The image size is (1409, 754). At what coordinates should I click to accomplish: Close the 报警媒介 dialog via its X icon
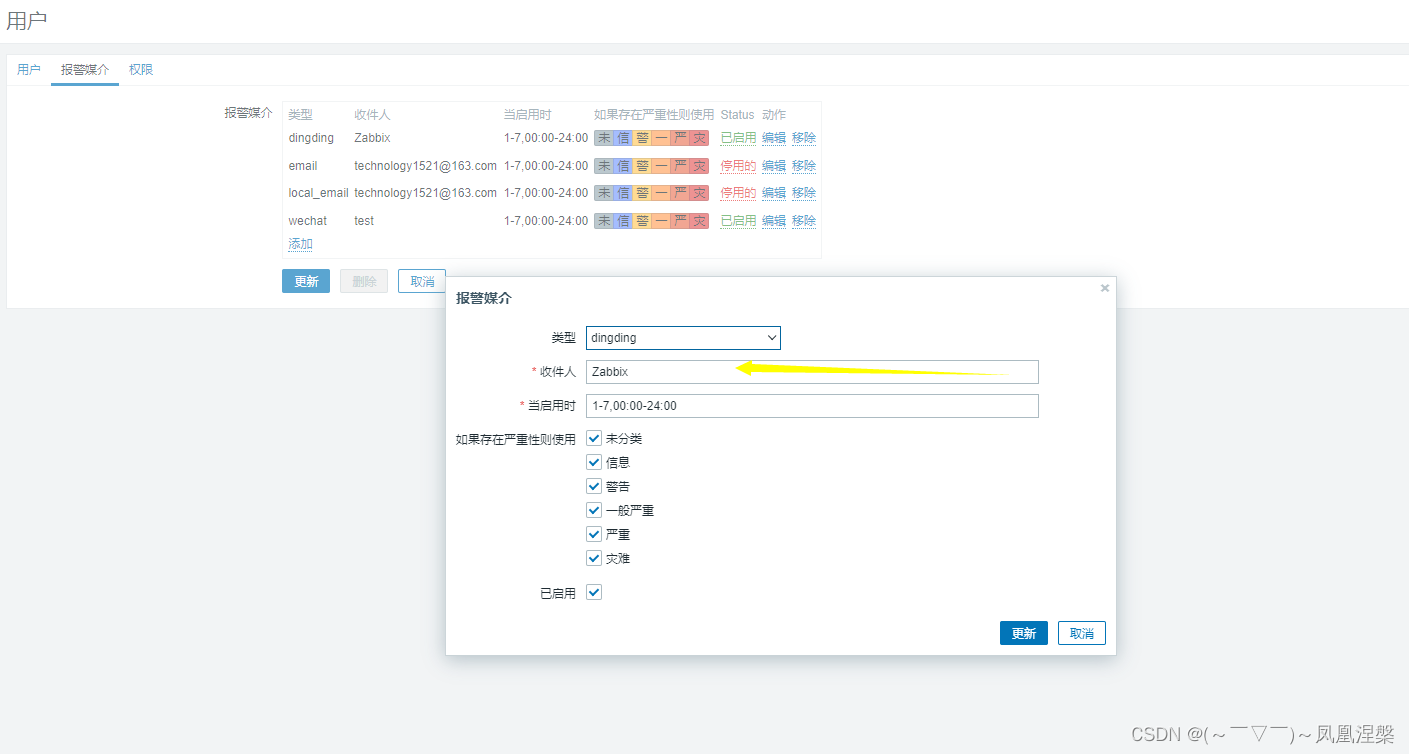click(x=1104, y=287)
